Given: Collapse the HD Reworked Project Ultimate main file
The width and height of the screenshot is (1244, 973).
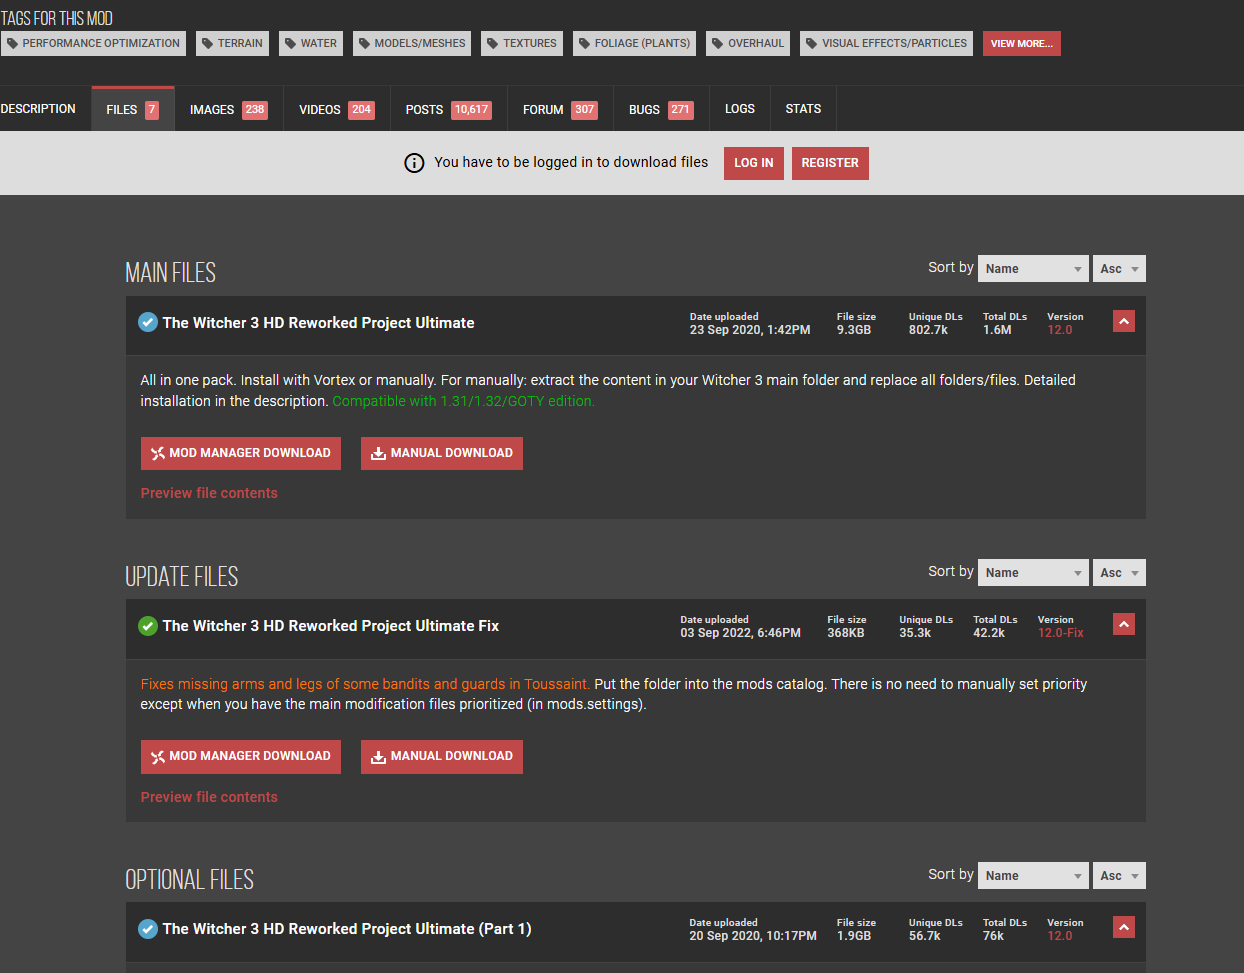Looking at the screenshot, I should [1124, 321].
